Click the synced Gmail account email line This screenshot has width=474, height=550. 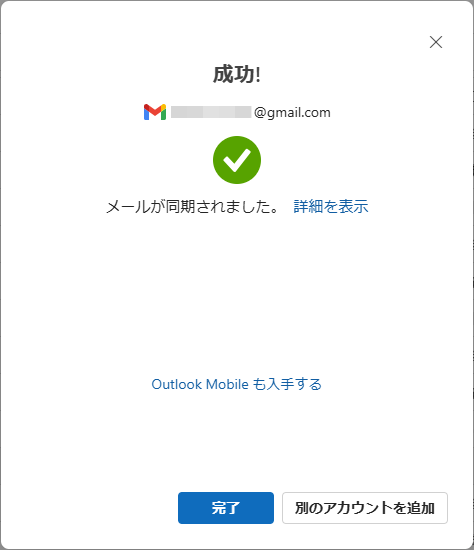tap(237, 112)
